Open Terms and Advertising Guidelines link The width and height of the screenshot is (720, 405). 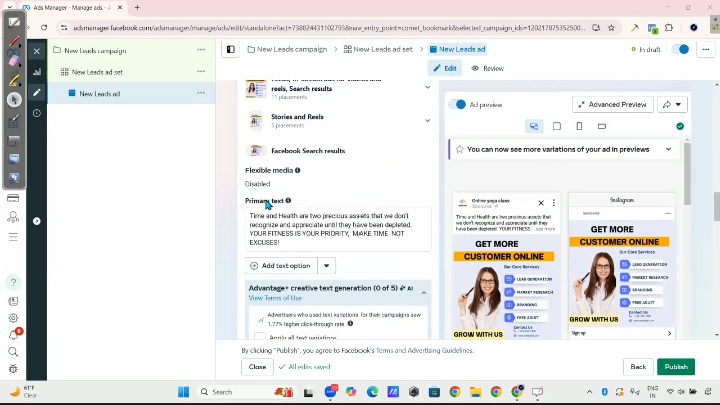[x=424, y=350]
